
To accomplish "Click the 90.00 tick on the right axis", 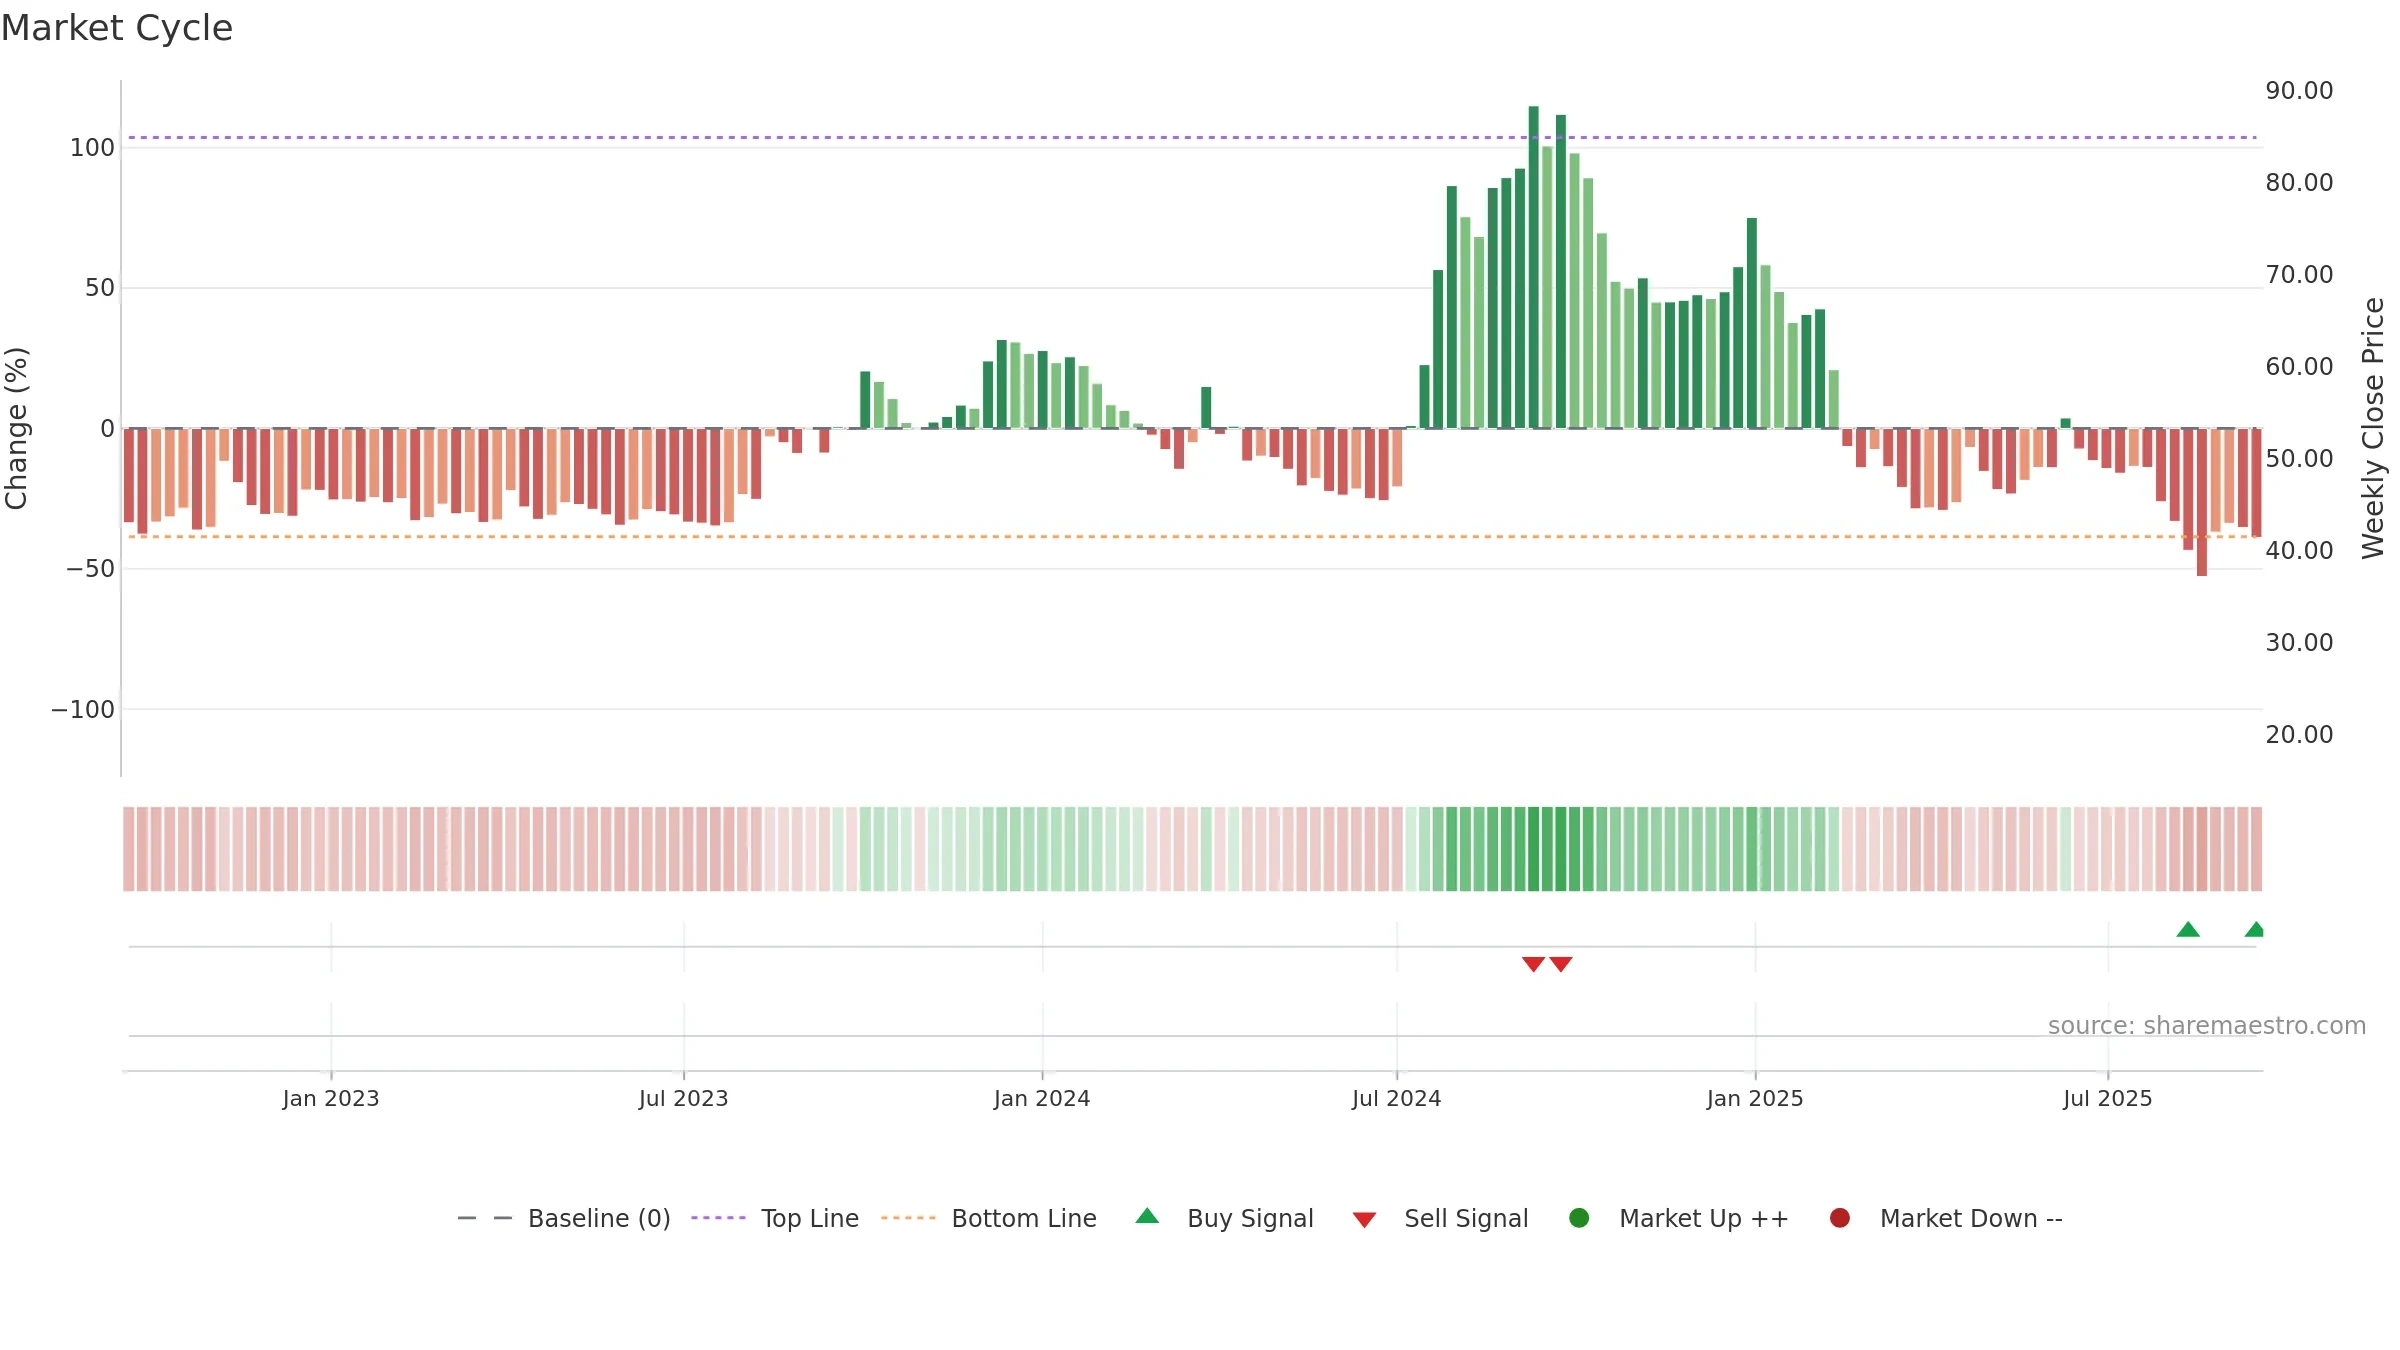I will click(x=2299, y=91).
